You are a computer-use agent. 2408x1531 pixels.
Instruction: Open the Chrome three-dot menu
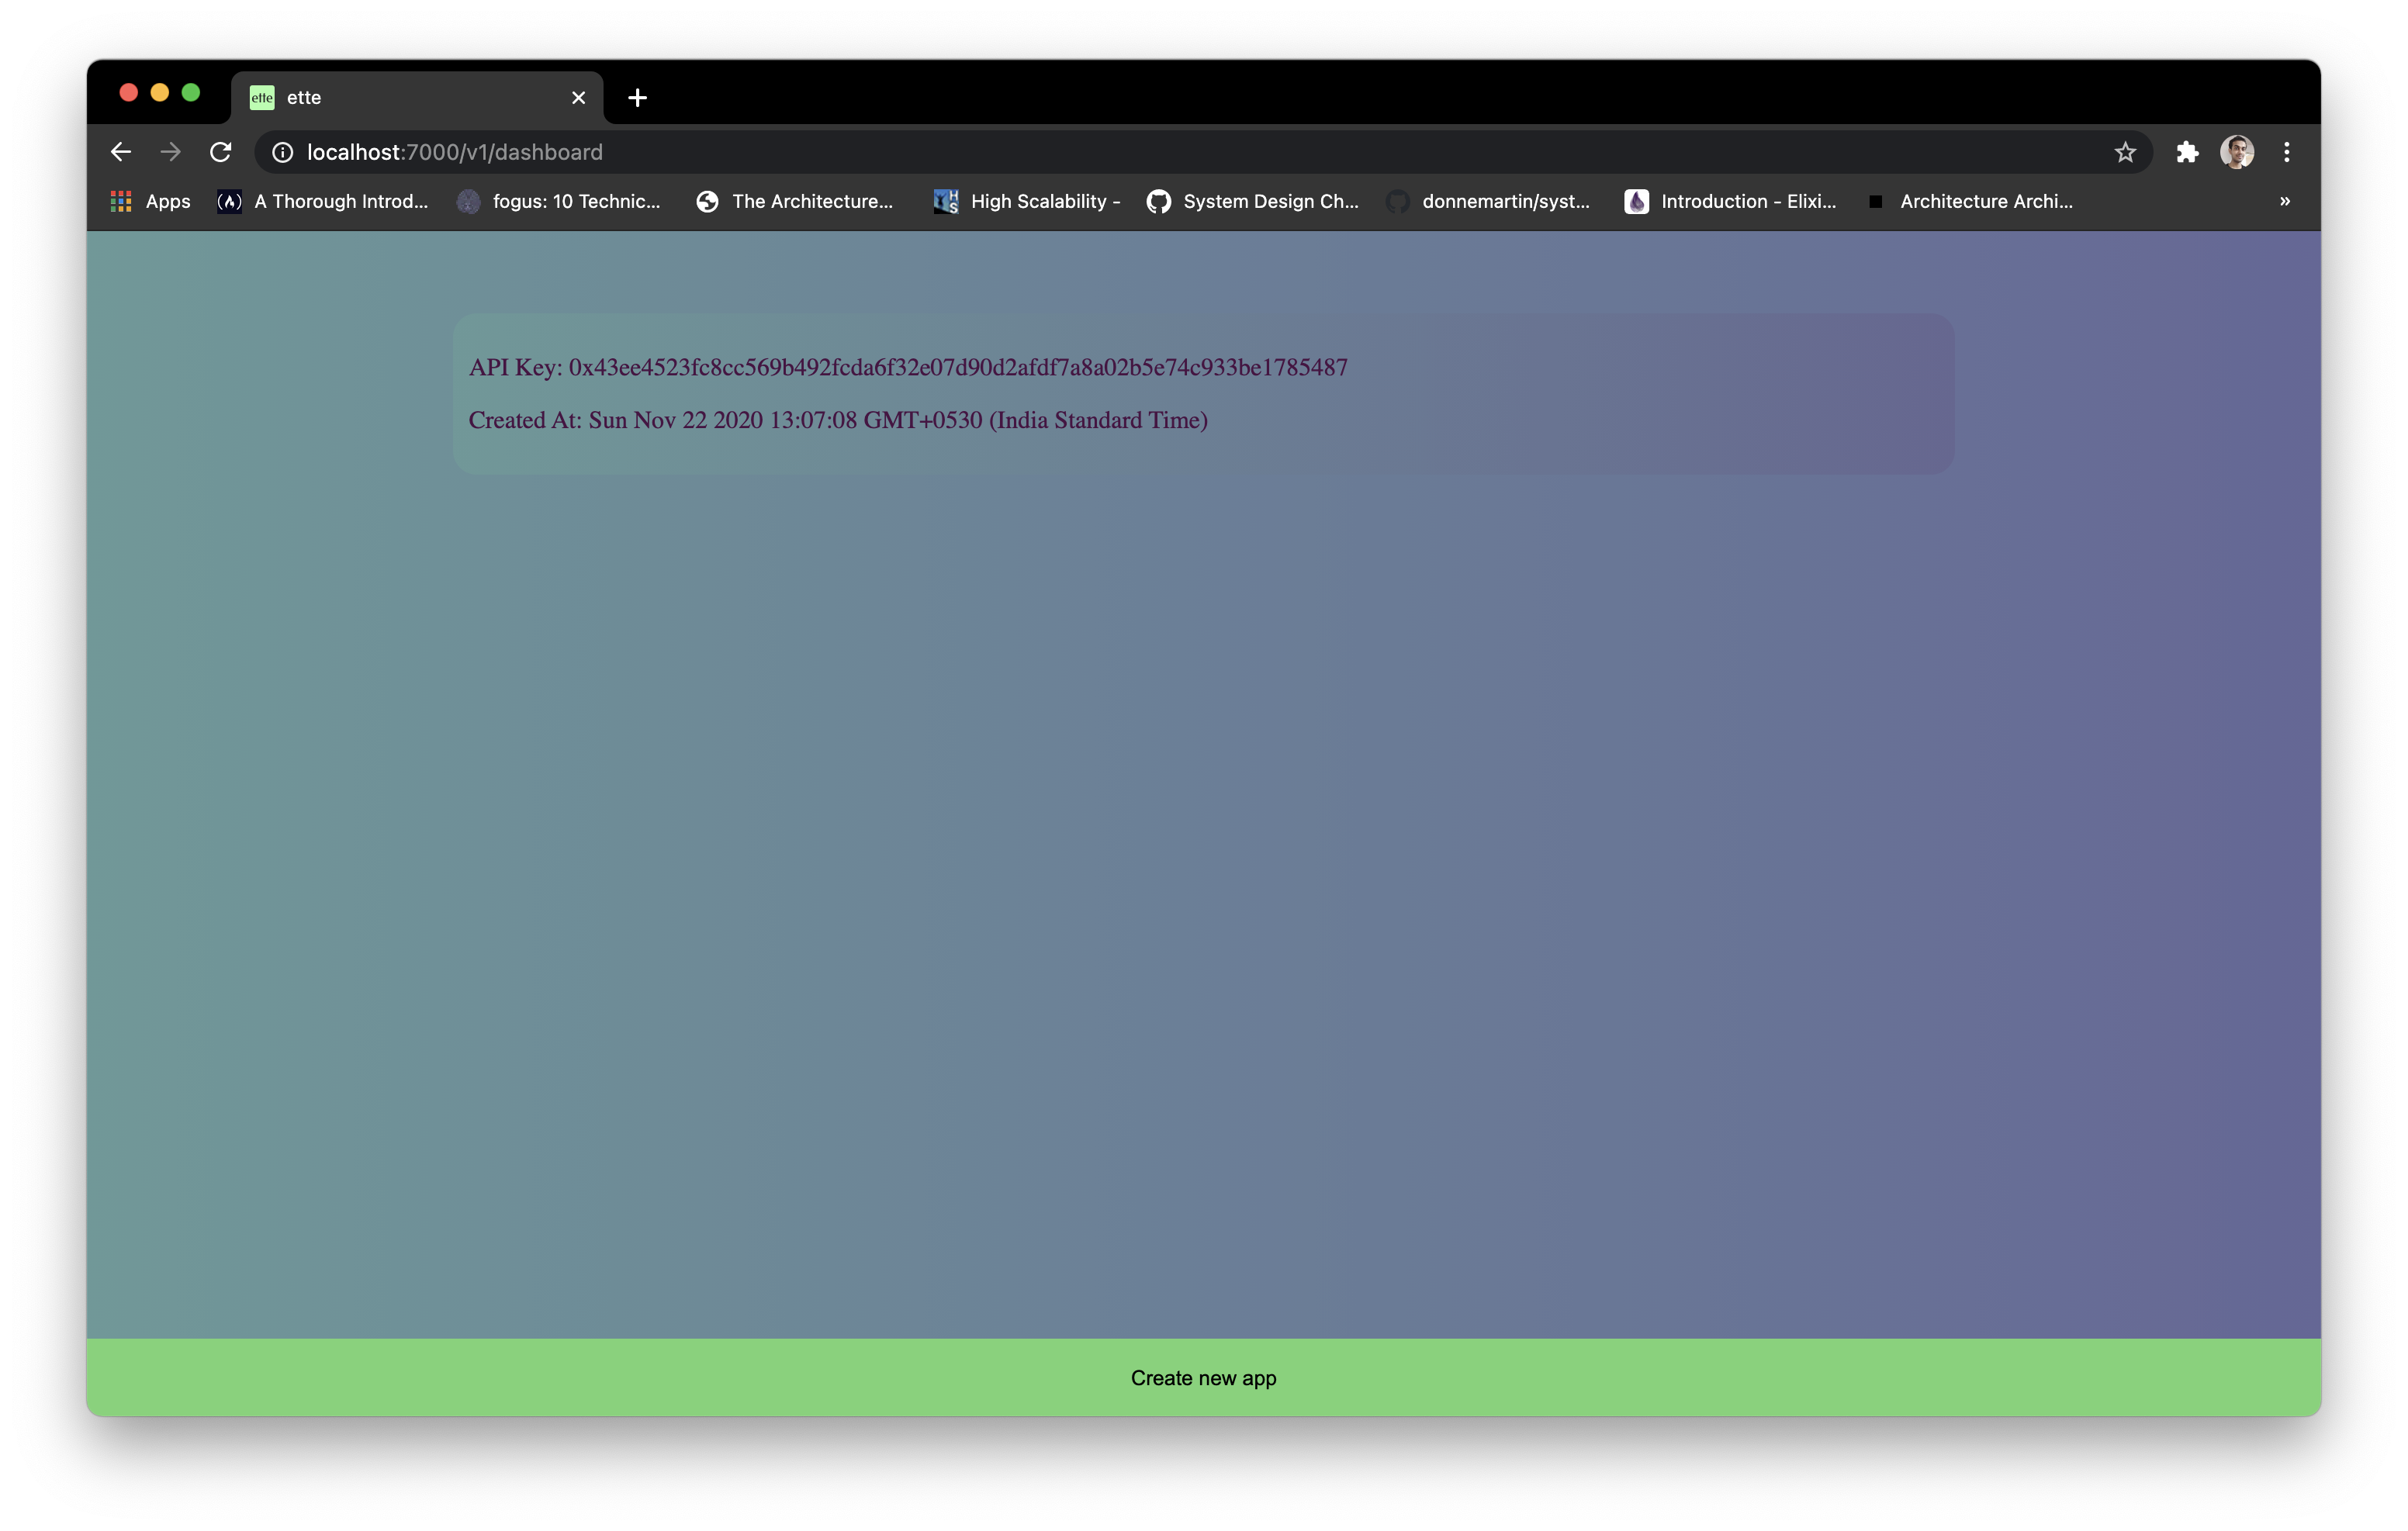[2287, 152]
